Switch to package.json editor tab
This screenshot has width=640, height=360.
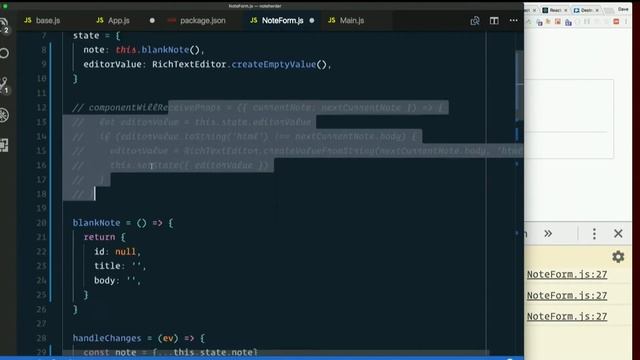click(203, 20)
